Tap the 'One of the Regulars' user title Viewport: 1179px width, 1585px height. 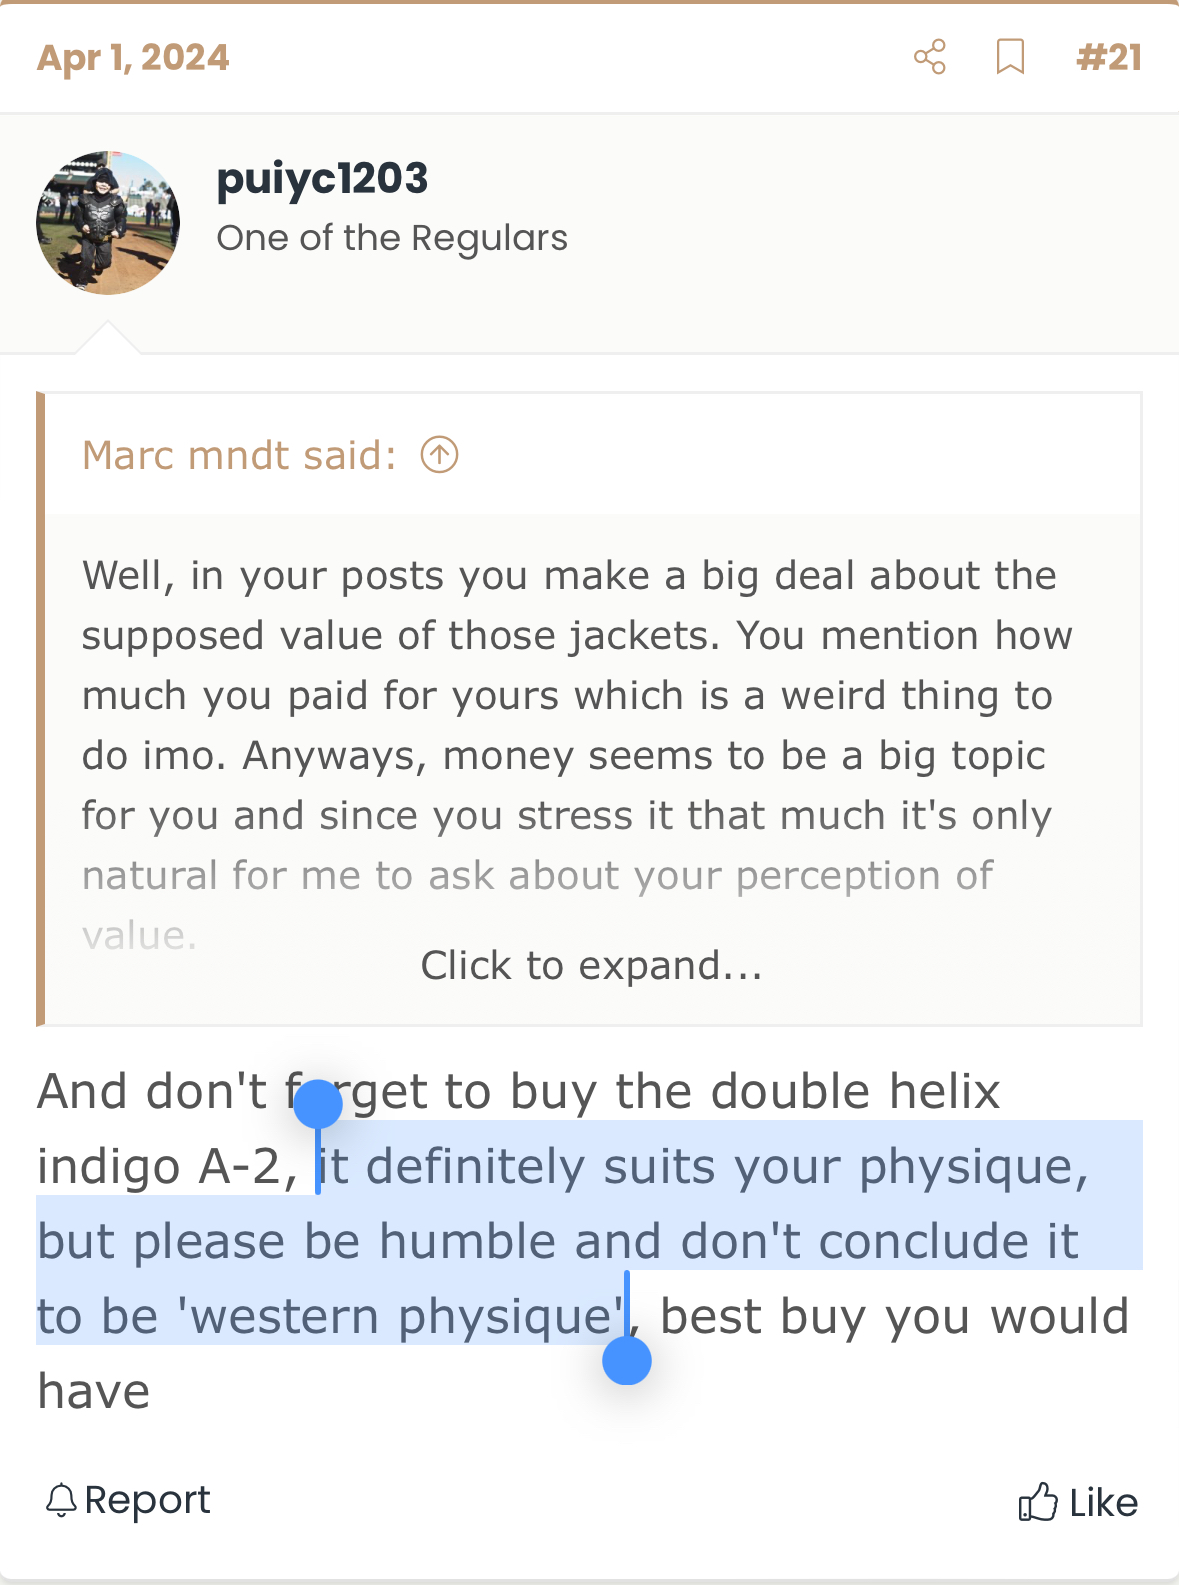coord(392,238)
